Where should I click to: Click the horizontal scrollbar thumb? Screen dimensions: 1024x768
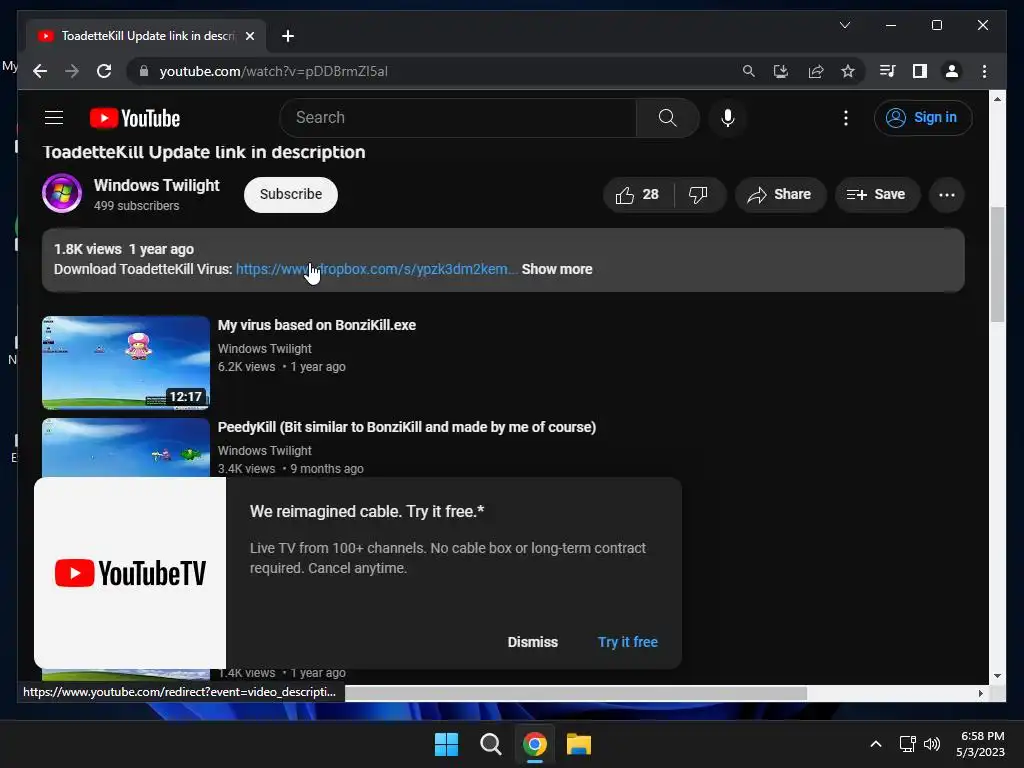pos(576,693)
